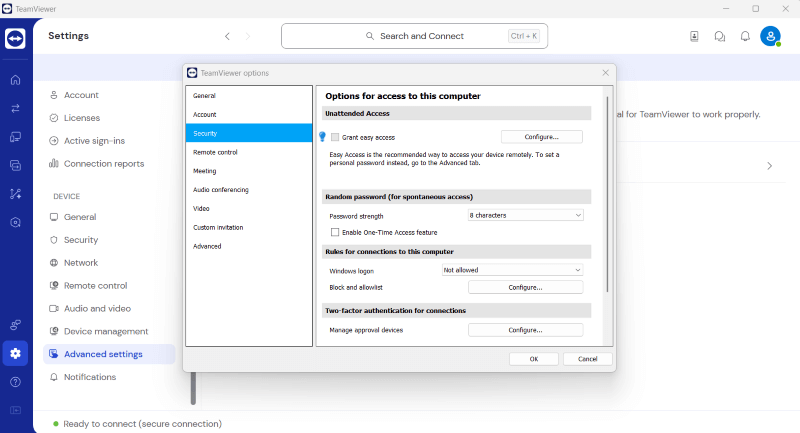Select Audio conferencing in options list
800x433 pixels.
click(x=249, y=190)
